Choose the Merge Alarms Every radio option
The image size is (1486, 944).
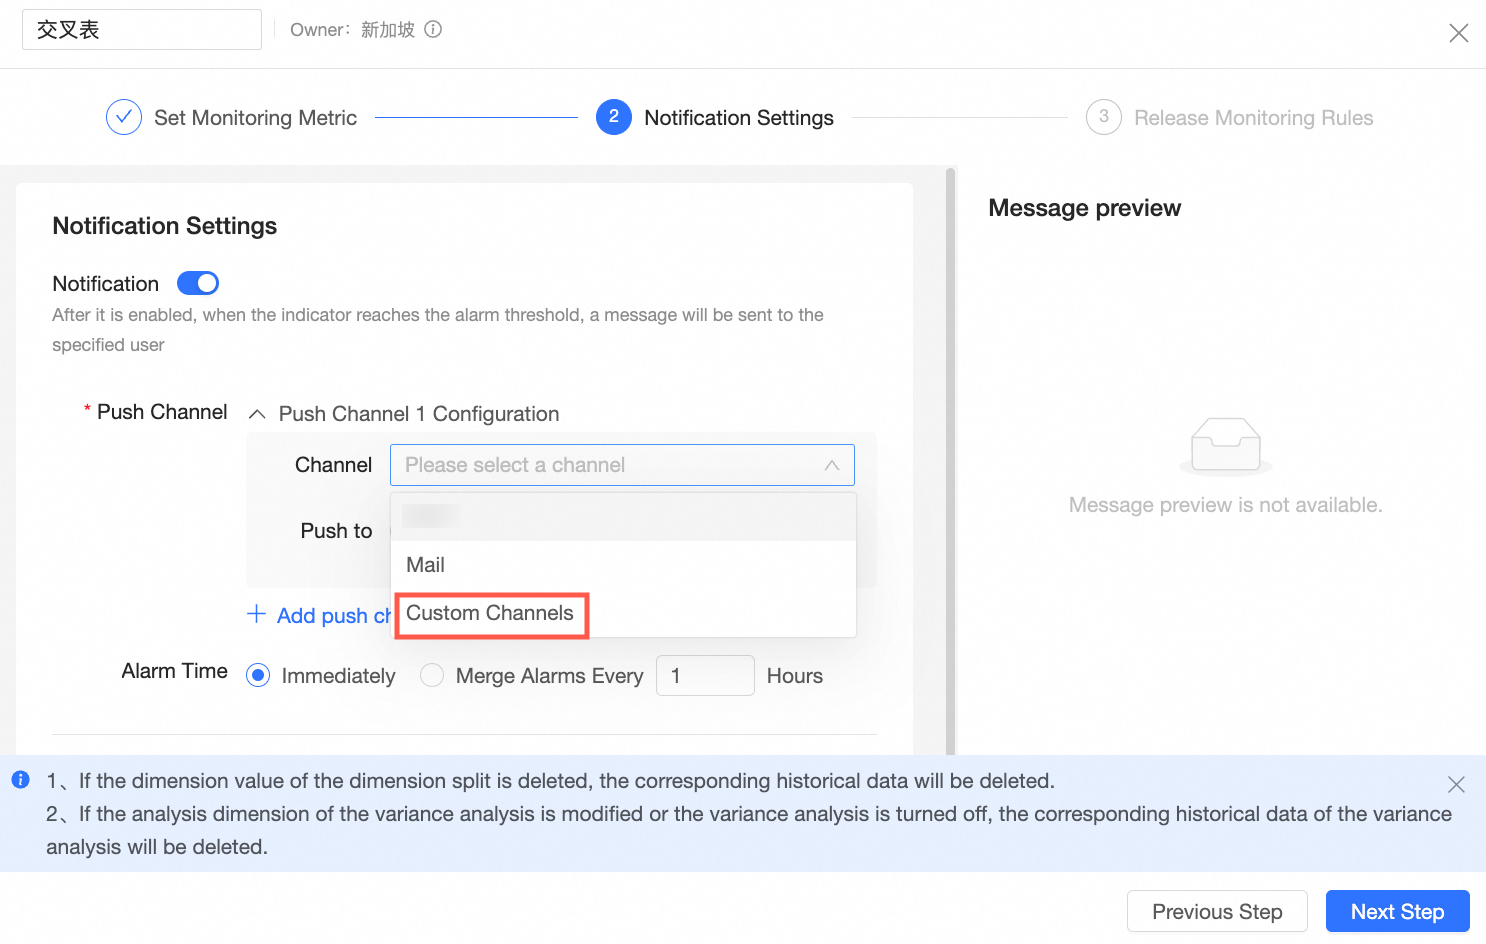click(x=432, y=676)
